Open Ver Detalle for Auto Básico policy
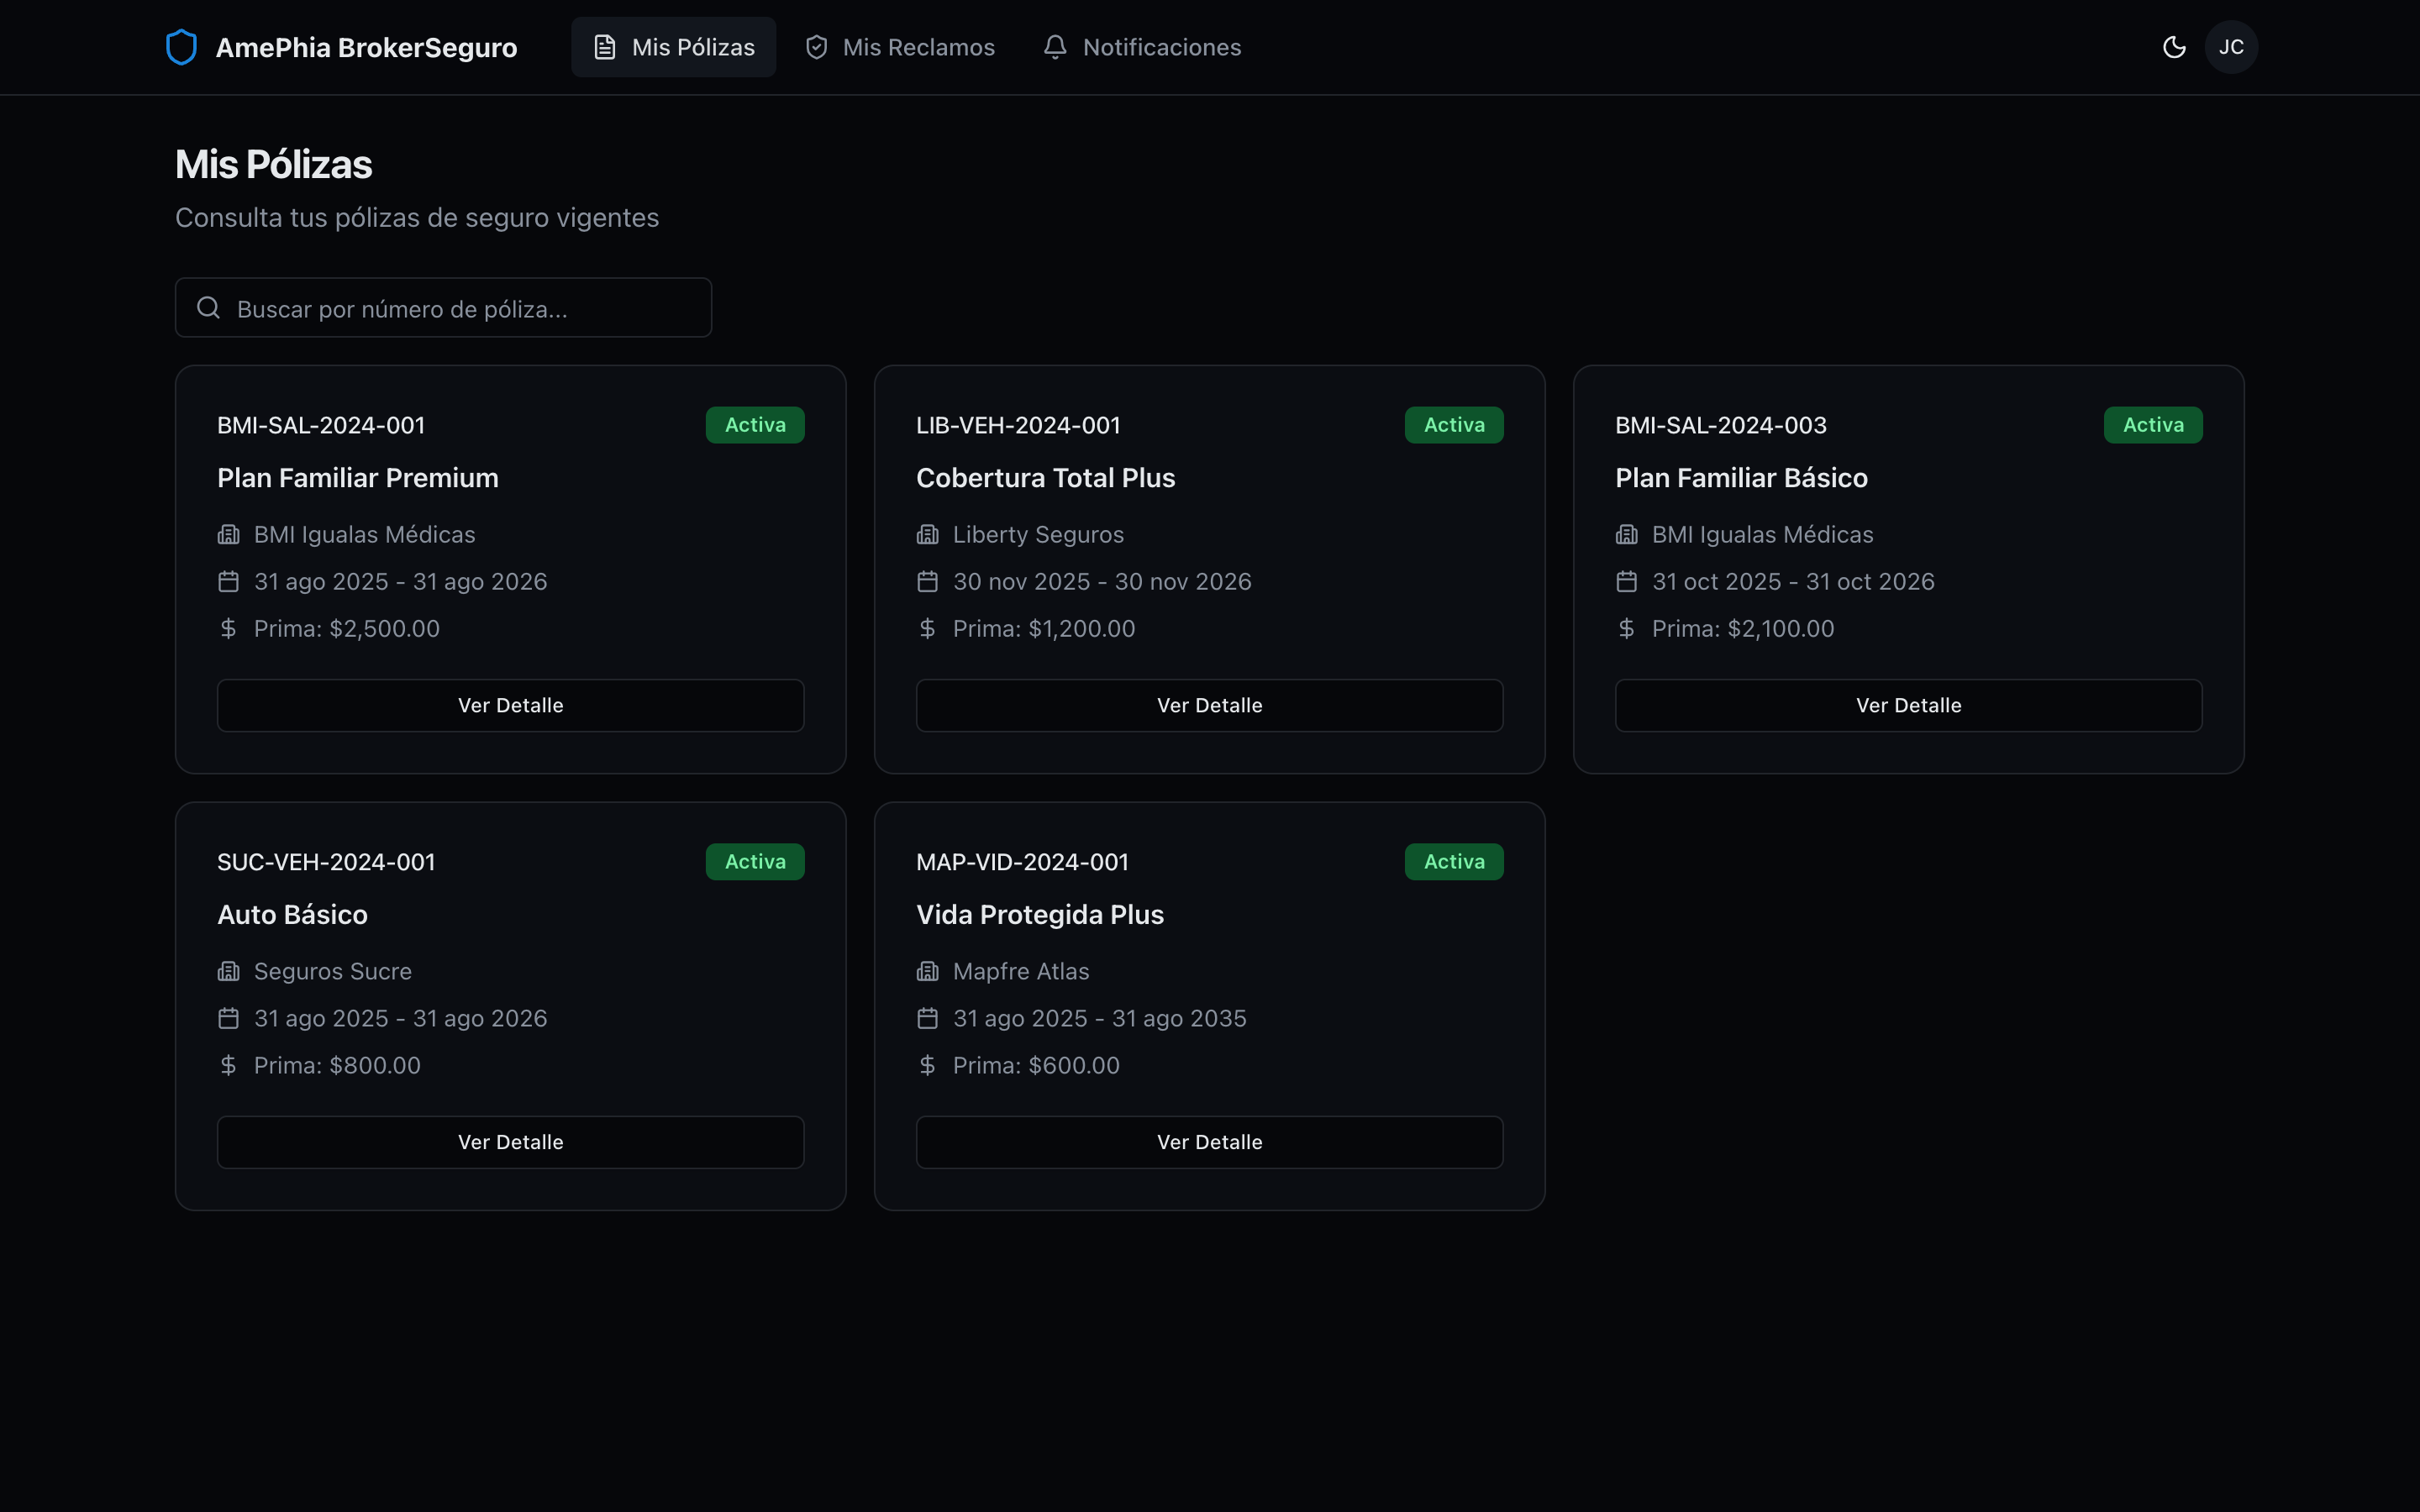This screenshot has width=2420, height=1512. 510,1143
